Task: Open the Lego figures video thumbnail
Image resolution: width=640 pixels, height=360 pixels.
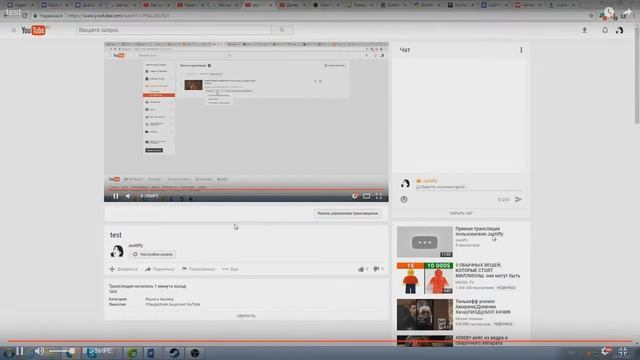Action: [424, 278]
